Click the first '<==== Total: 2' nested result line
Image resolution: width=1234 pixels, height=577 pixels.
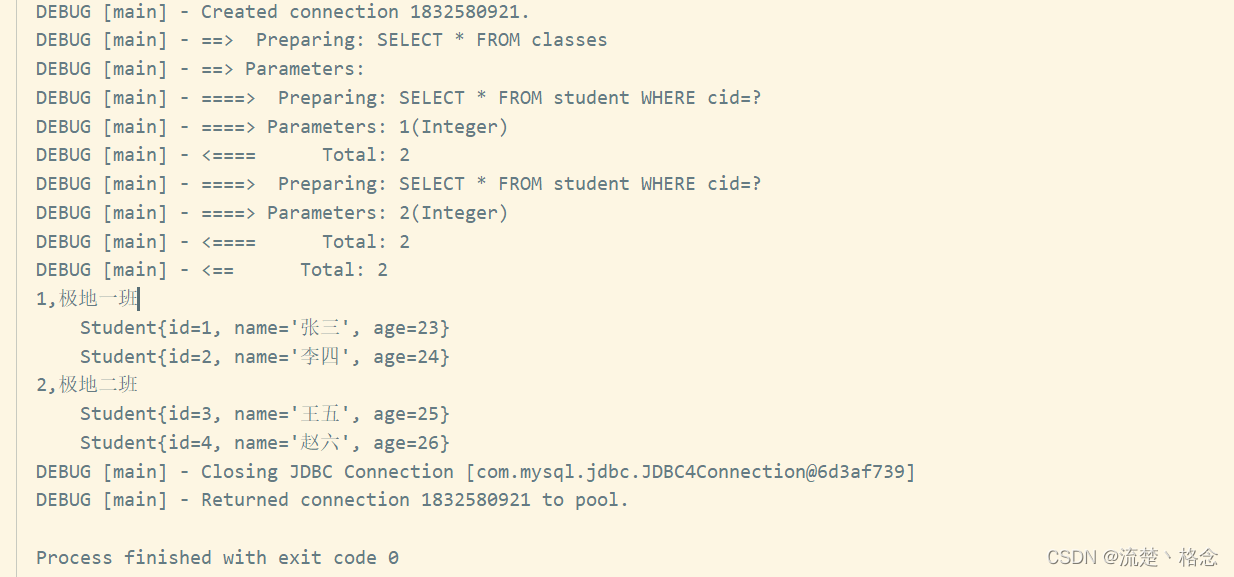point(223,155)
